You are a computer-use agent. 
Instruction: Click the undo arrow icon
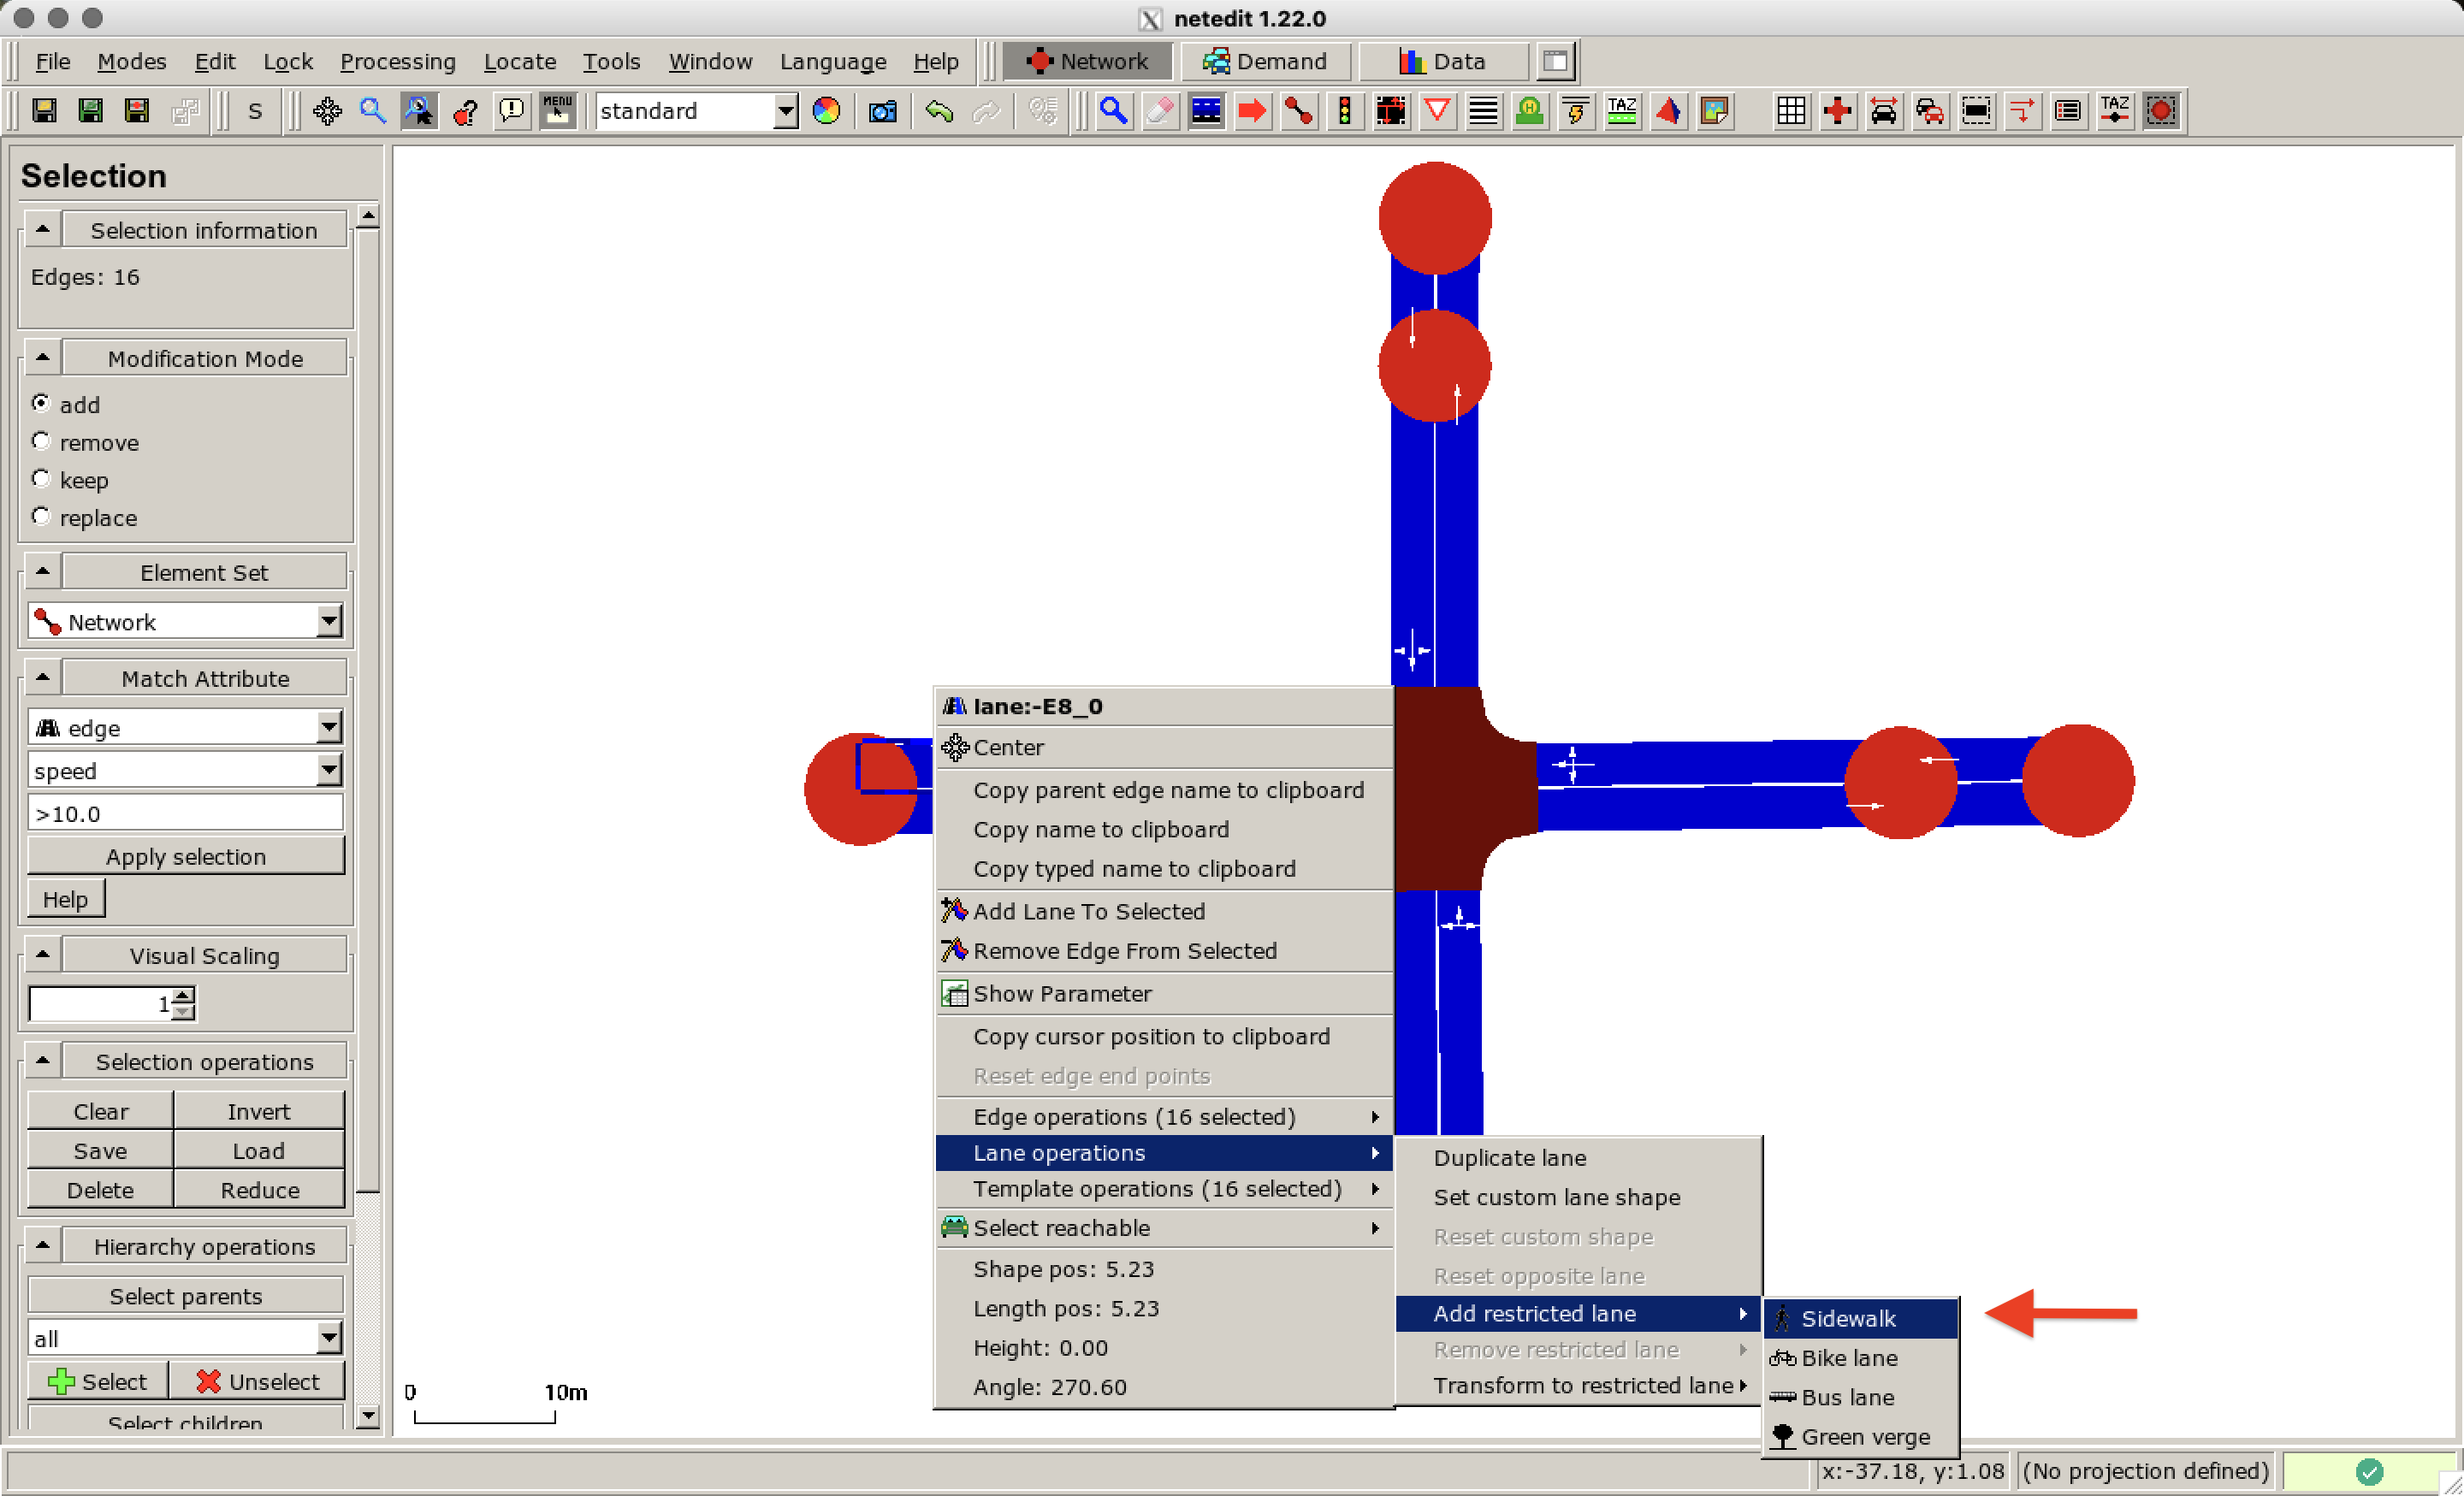(938, 111)
